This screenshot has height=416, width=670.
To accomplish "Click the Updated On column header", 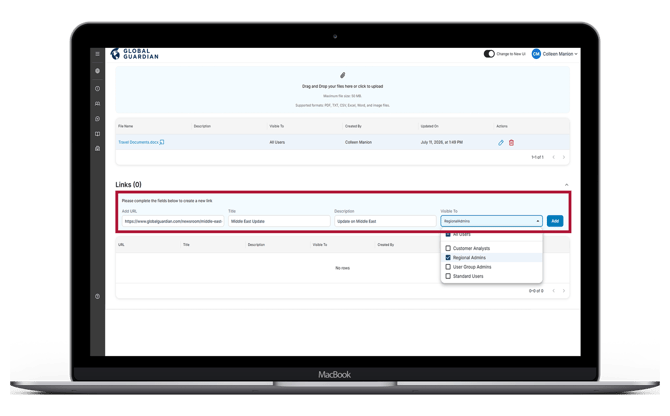I will 429,126.
